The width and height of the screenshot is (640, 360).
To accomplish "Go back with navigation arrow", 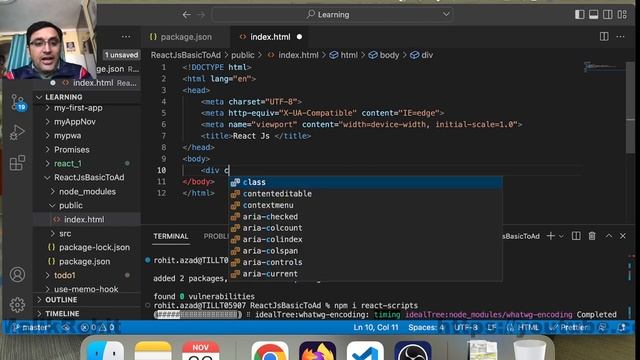I will coord(187,15).
